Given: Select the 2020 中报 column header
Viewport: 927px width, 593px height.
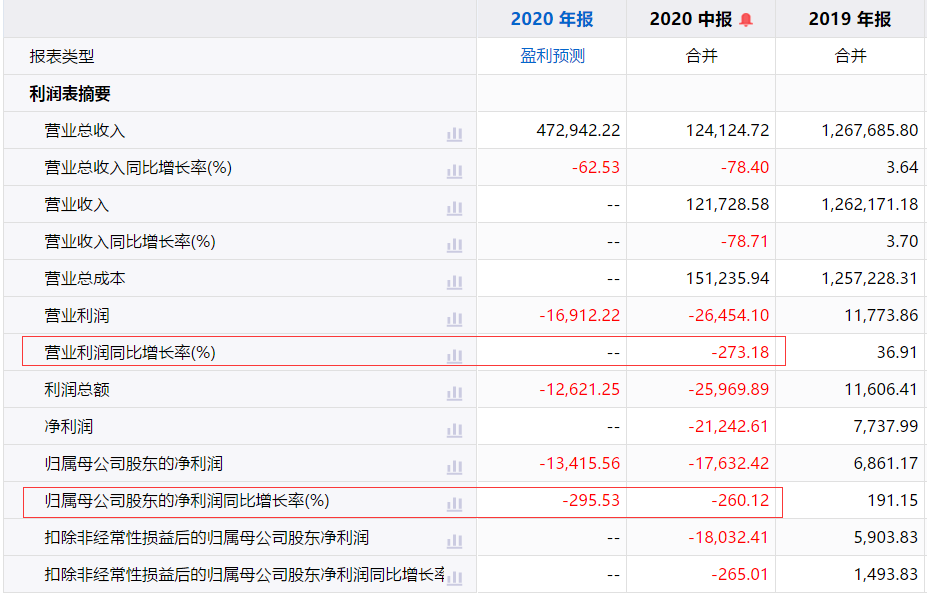Looking at the screenshot, I should 691,19.
